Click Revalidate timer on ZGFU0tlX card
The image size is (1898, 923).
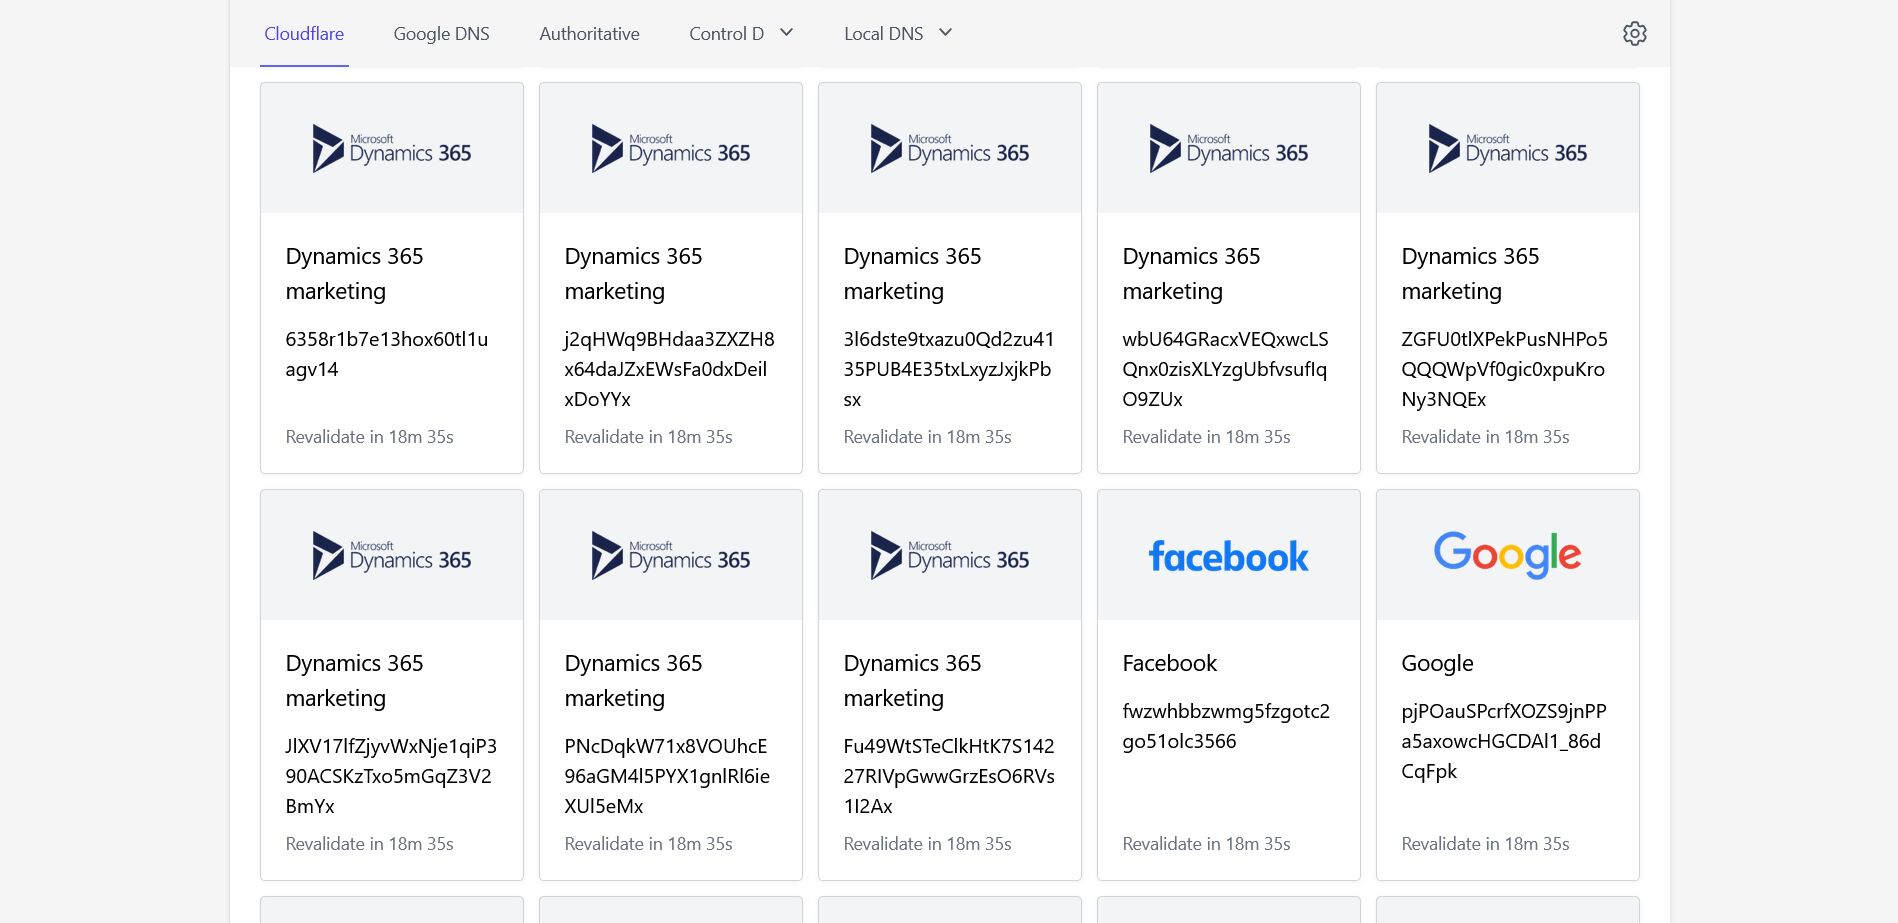(x=1485, y=437)
